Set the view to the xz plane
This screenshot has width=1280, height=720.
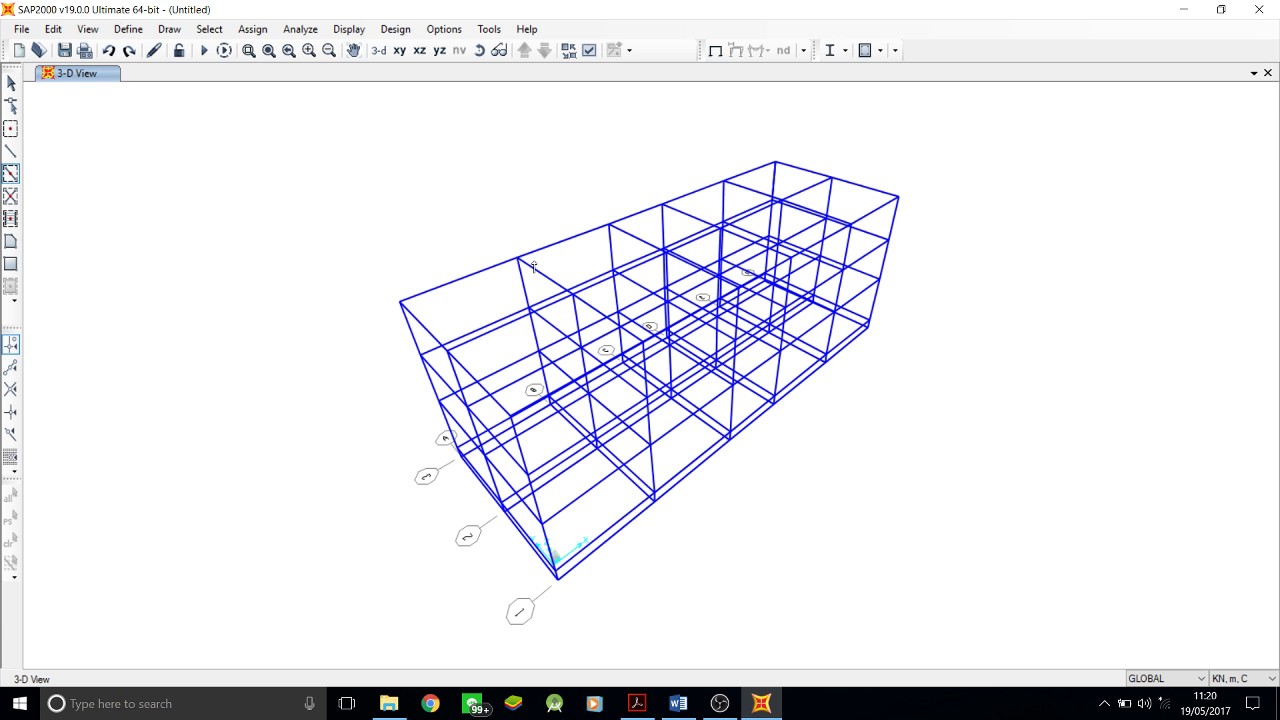click(420, 50)
